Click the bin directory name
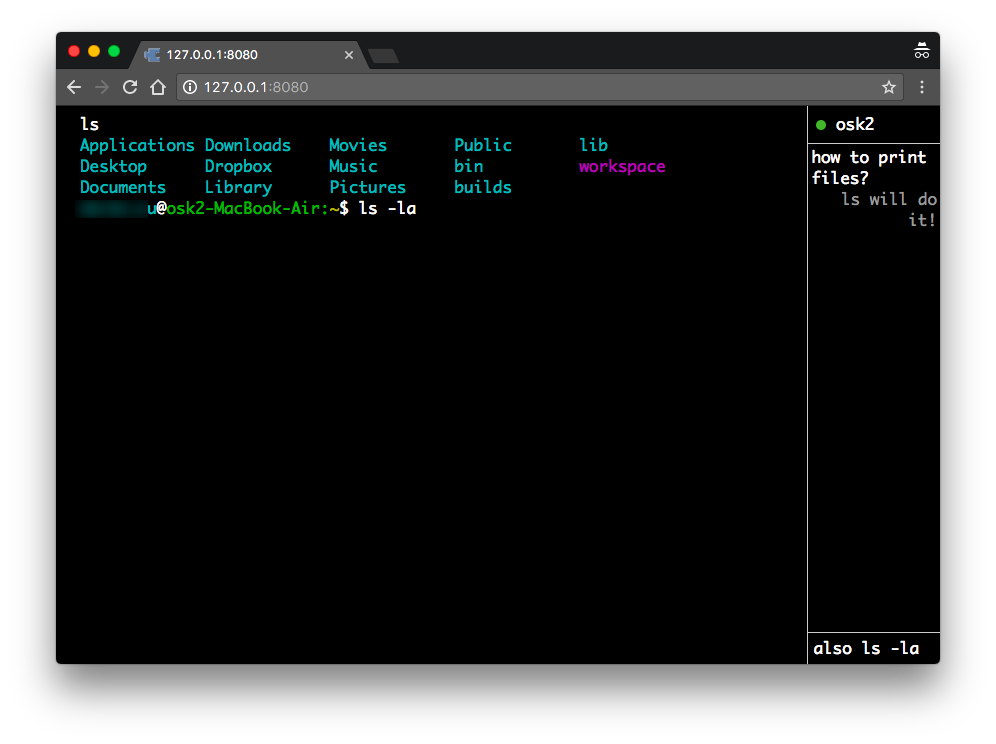 tap(469, 166)
